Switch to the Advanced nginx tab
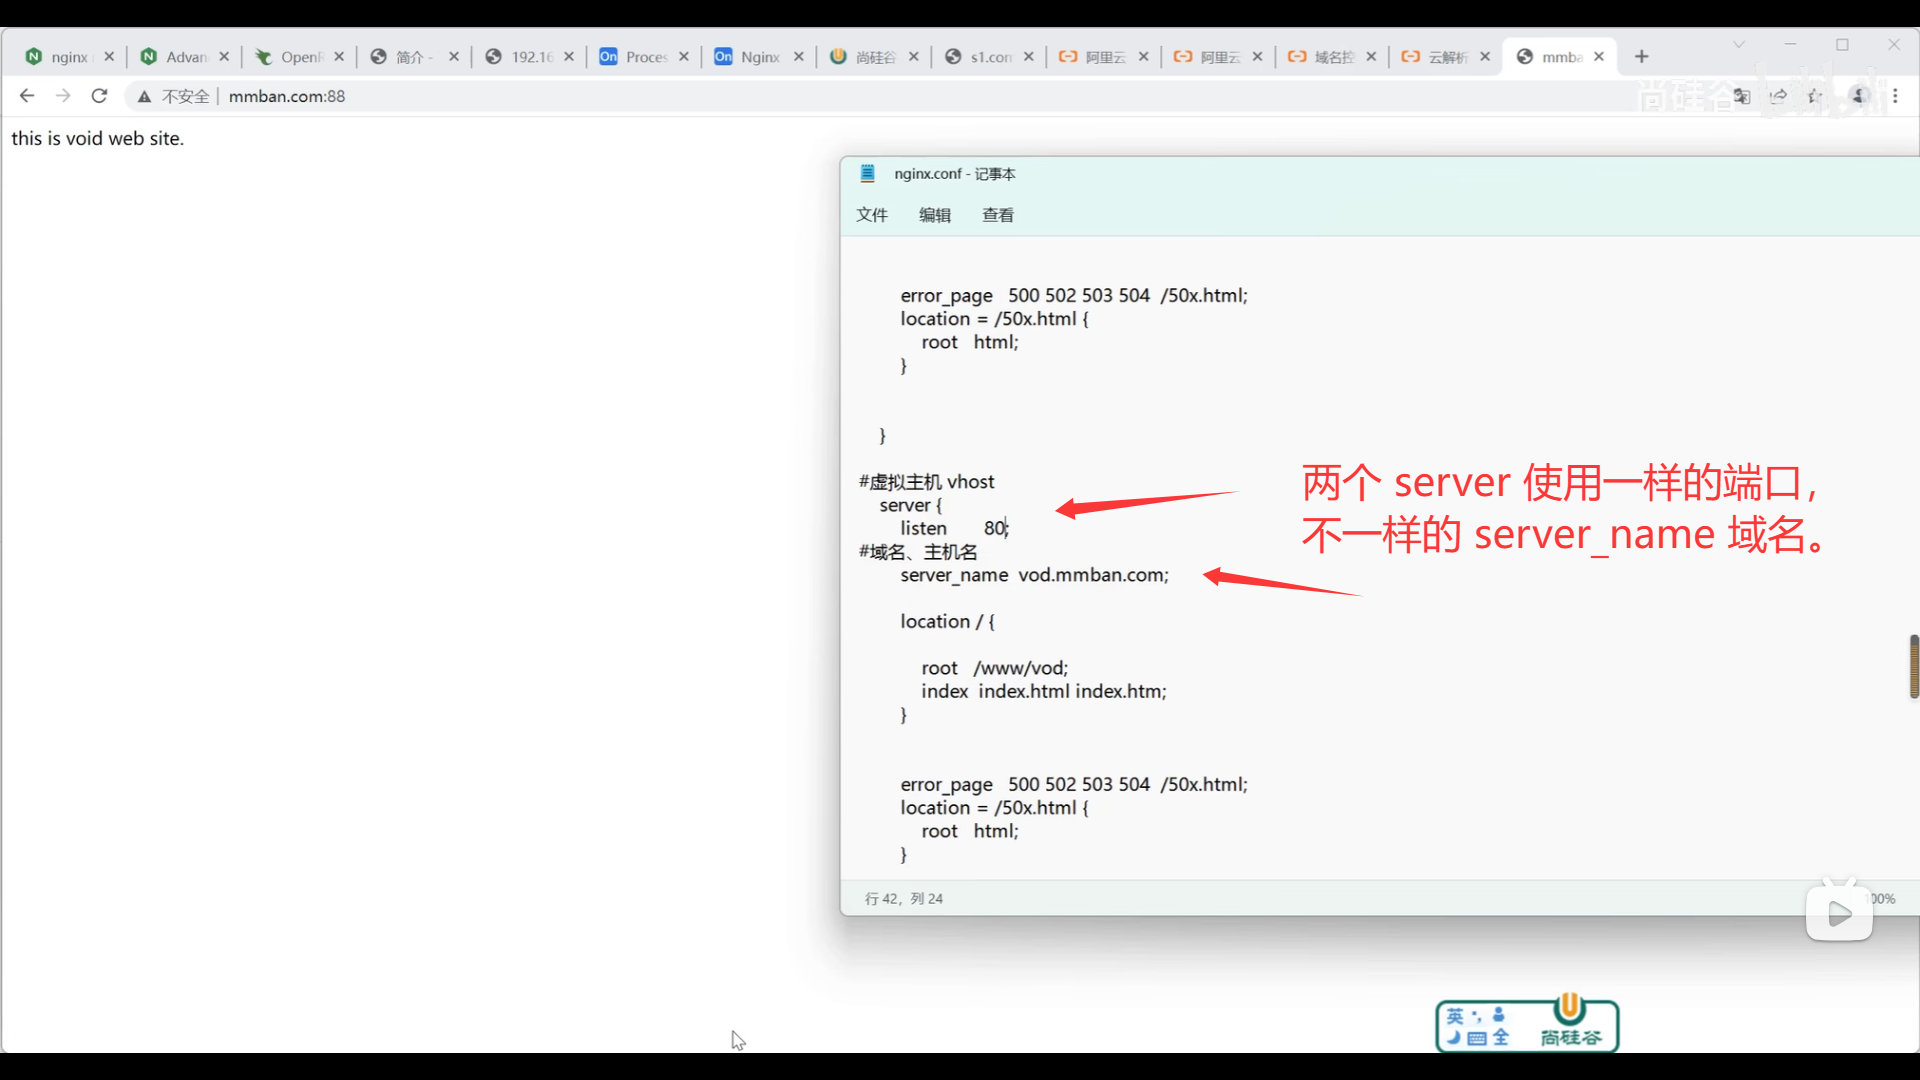Image resolution: width=1920 pixels, height=1080 pixels. [x=185, y=57]
